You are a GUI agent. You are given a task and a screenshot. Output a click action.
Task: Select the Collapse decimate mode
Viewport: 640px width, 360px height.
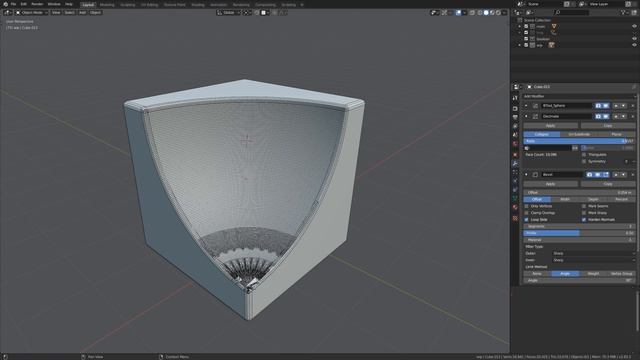pyautogui.click(x=542, y=134)
